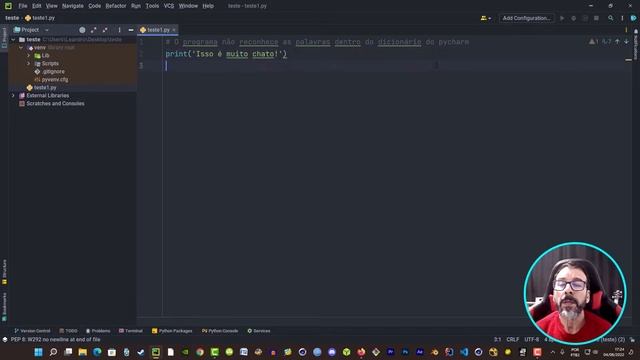The image size is (640, 360).
Task: Open the Navigate menu
Action: click(73, 6)
